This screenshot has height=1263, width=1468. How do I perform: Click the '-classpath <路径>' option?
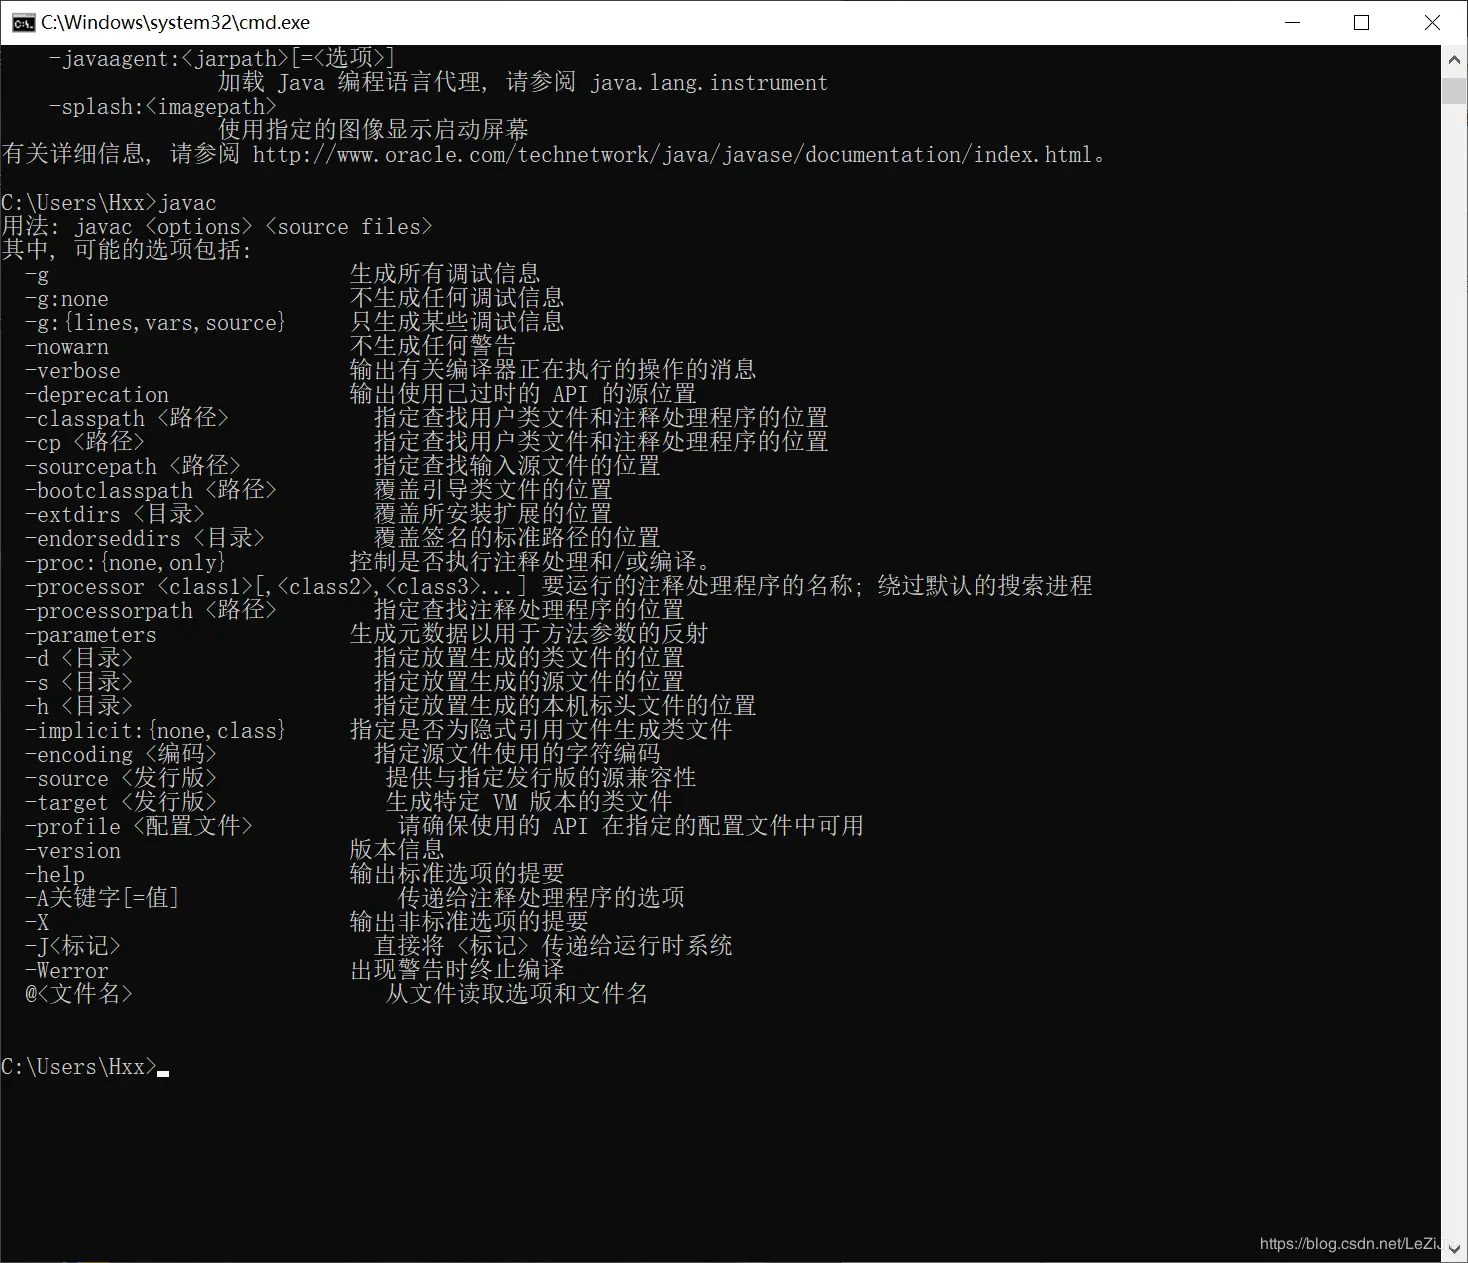click(x=127, y=418)
